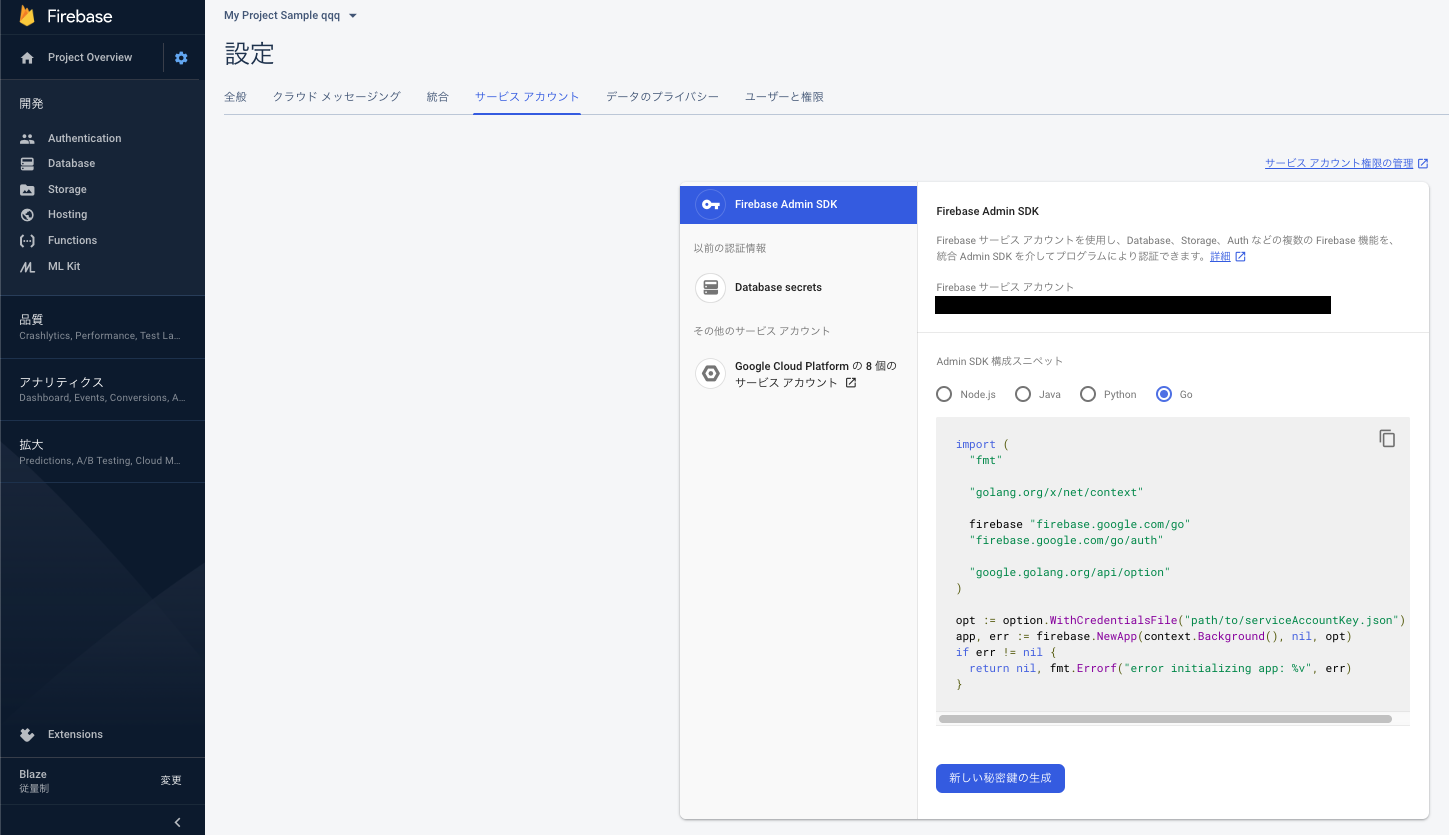The height and width of the screenshot is (835, 1449).
Task: Click the Extensions puzzle icon
Action: point(27,735)
